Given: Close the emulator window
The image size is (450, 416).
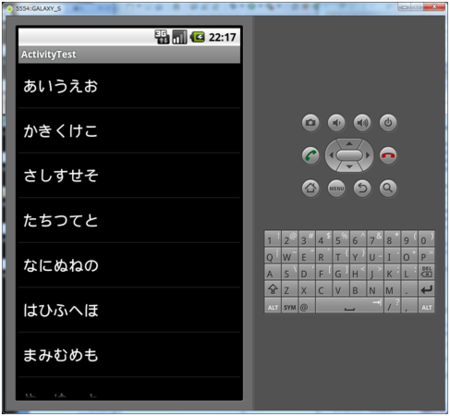Looking at the screenshot, I should [435, 7].
